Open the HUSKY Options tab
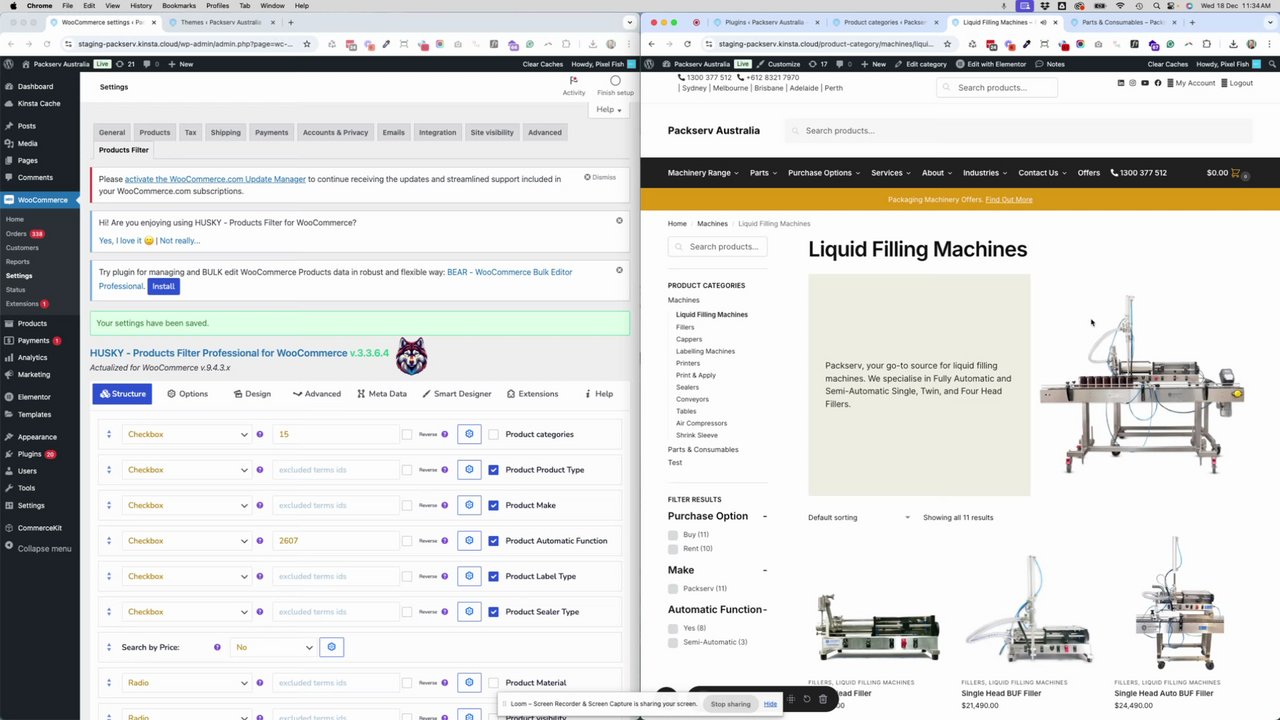This screenshot has height=720, width=1280. pos(187,394)
